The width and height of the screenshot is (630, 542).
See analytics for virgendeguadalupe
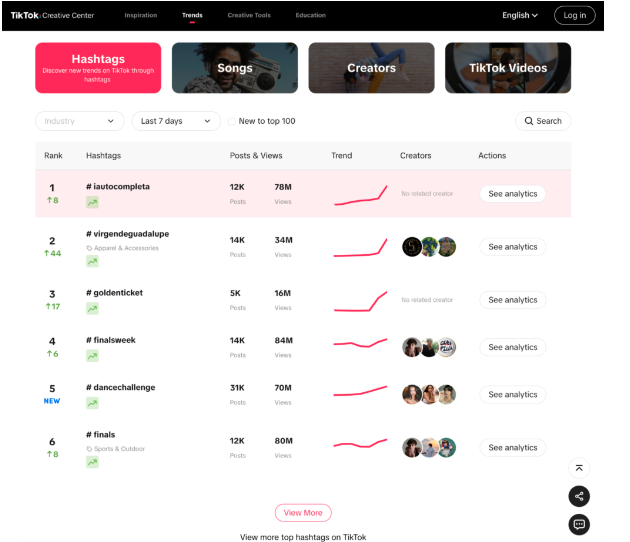513,247
